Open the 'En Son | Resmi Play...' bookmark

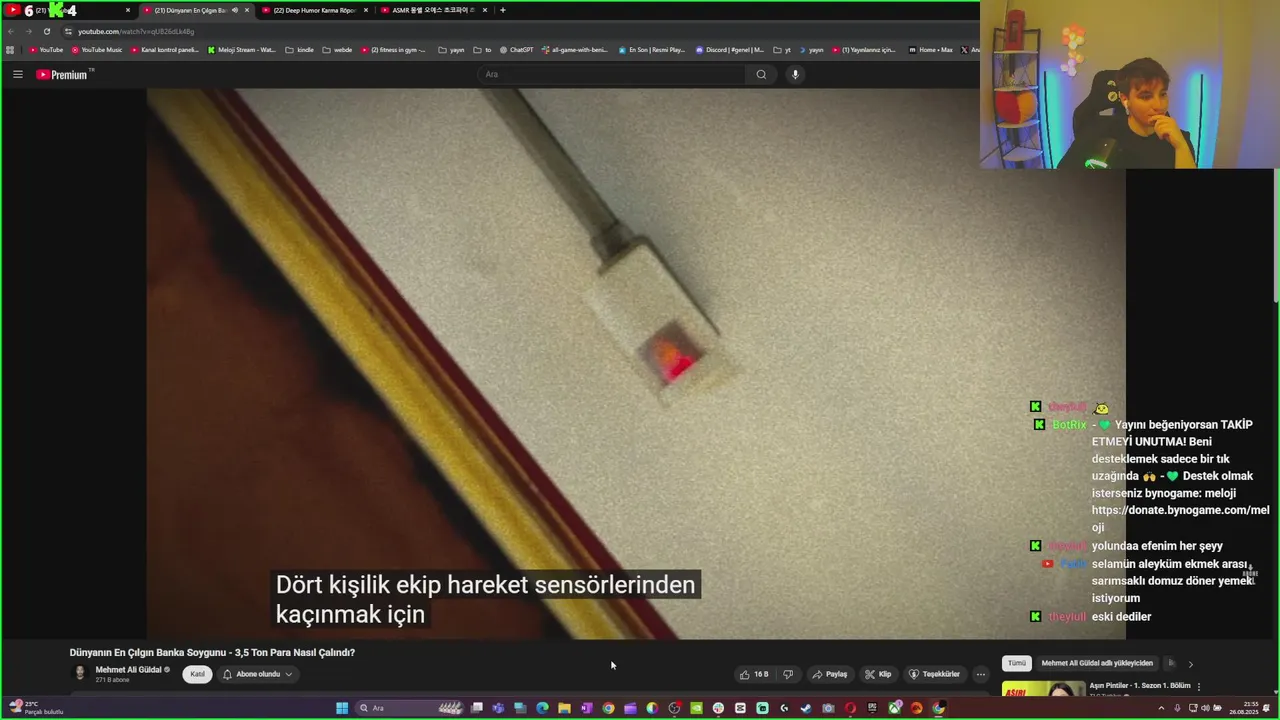[x=651, y=49]
